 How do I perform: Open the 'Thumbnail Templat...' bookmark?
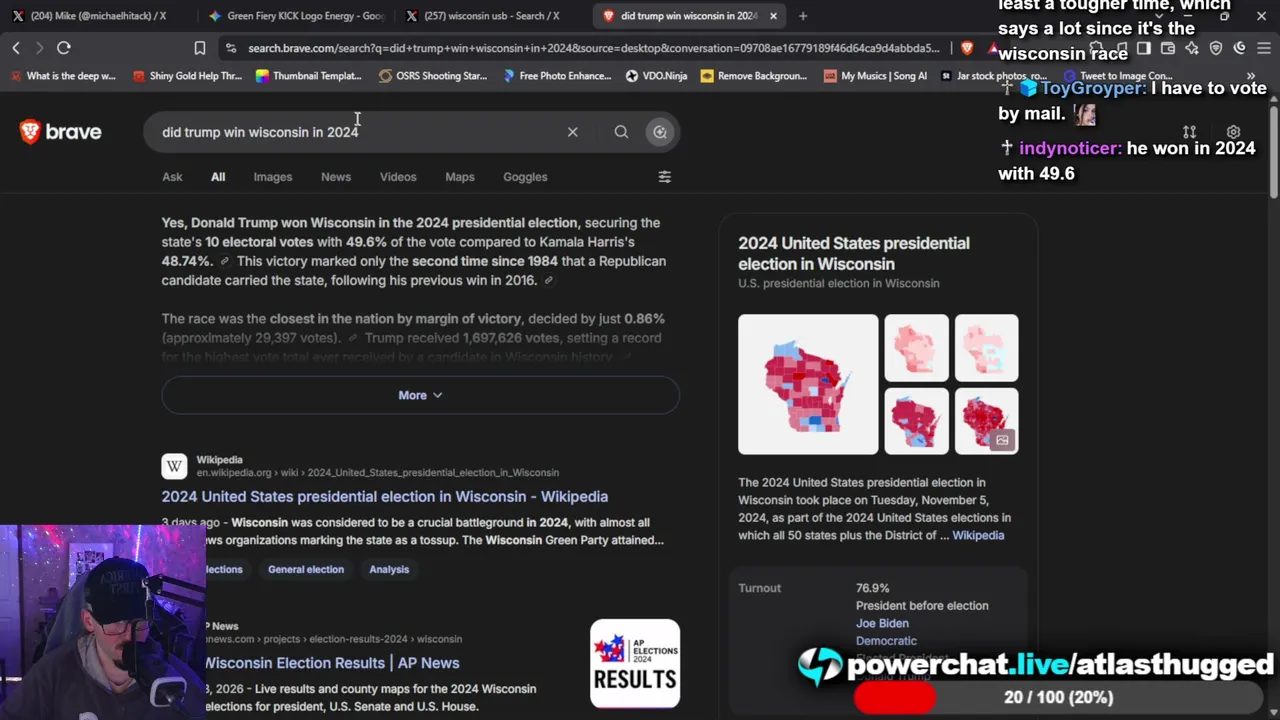click(308, 76)
